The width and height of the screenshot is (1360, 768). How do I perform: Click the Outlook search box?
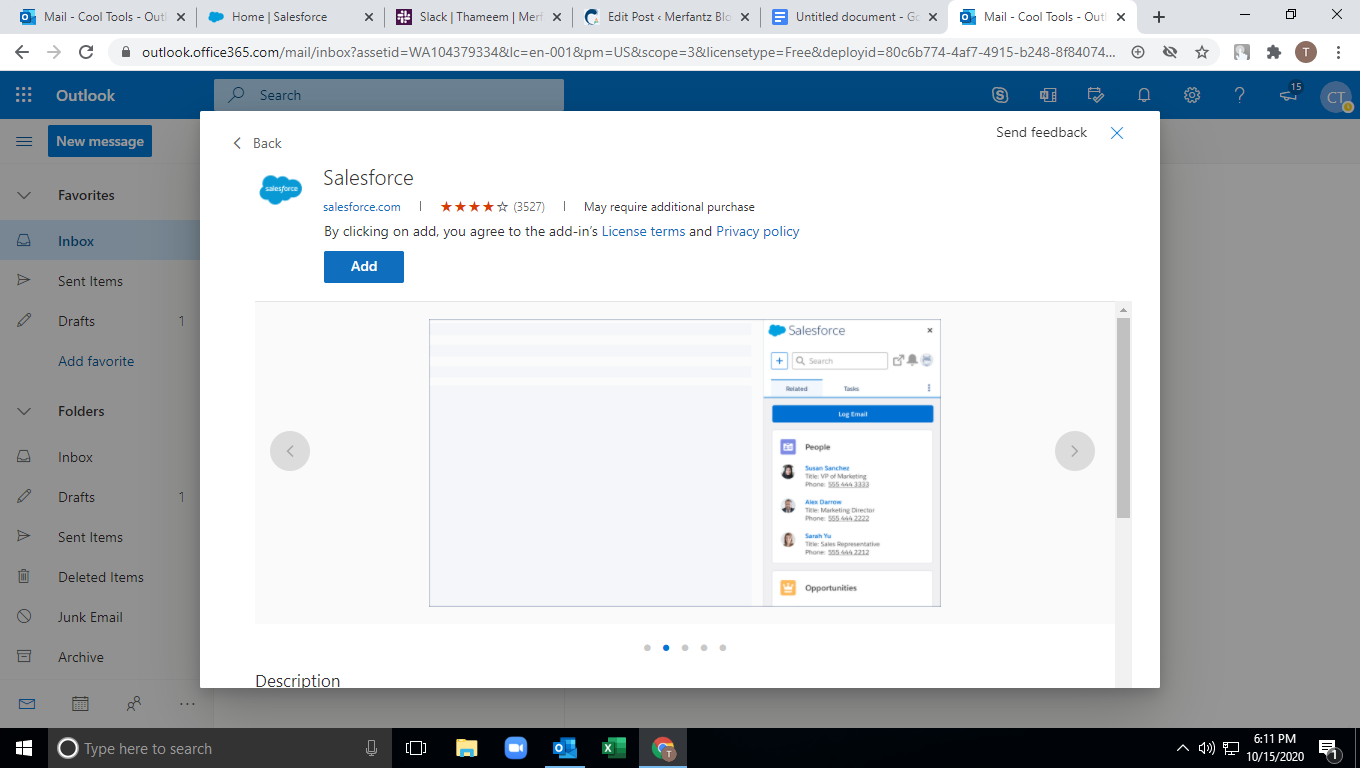pos(389,95)
